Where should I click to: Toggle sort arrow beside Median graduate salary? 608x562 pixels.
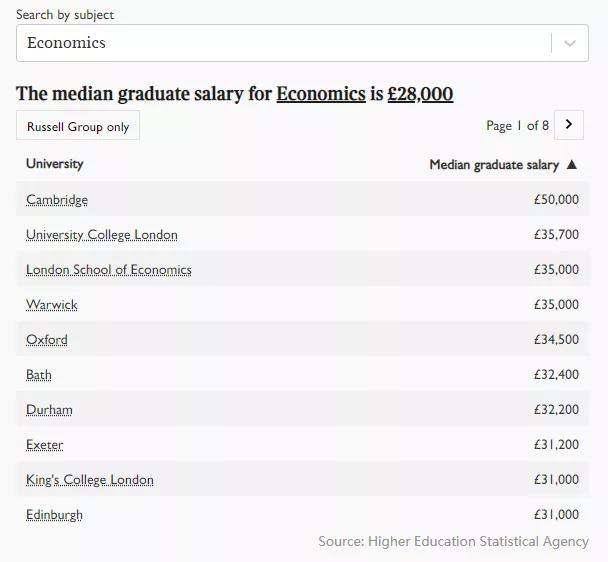click(572, 165)
